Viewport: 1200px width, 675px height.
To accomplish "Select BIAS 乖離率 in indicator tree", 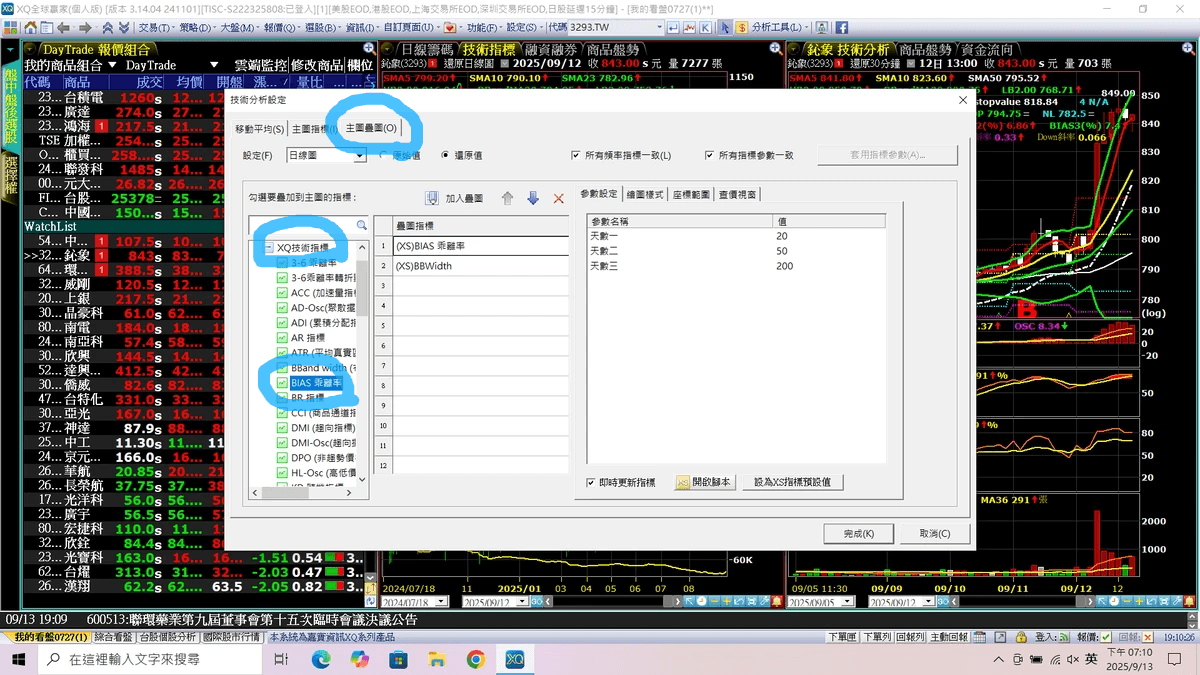I will [316, 382].
